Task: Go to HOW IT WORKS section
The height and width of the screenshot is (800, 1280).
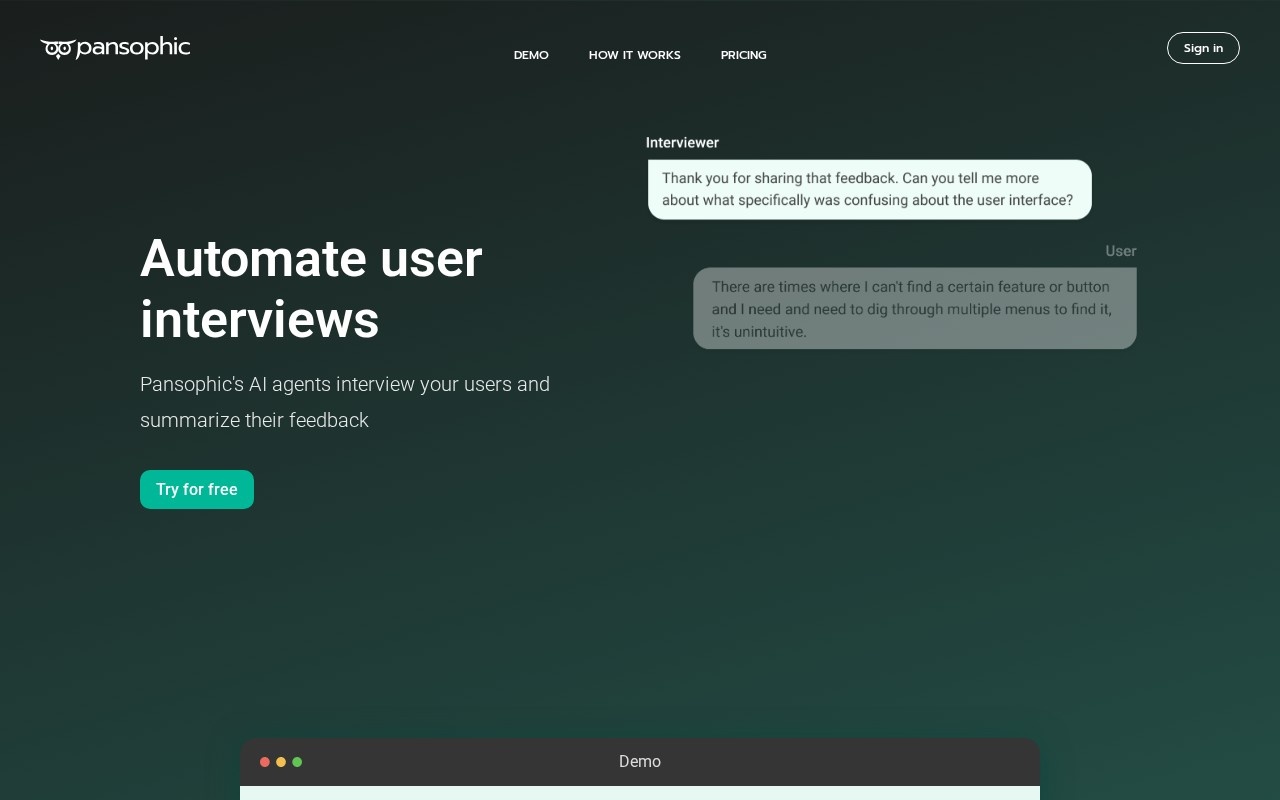Action: (x=634, y=55)
